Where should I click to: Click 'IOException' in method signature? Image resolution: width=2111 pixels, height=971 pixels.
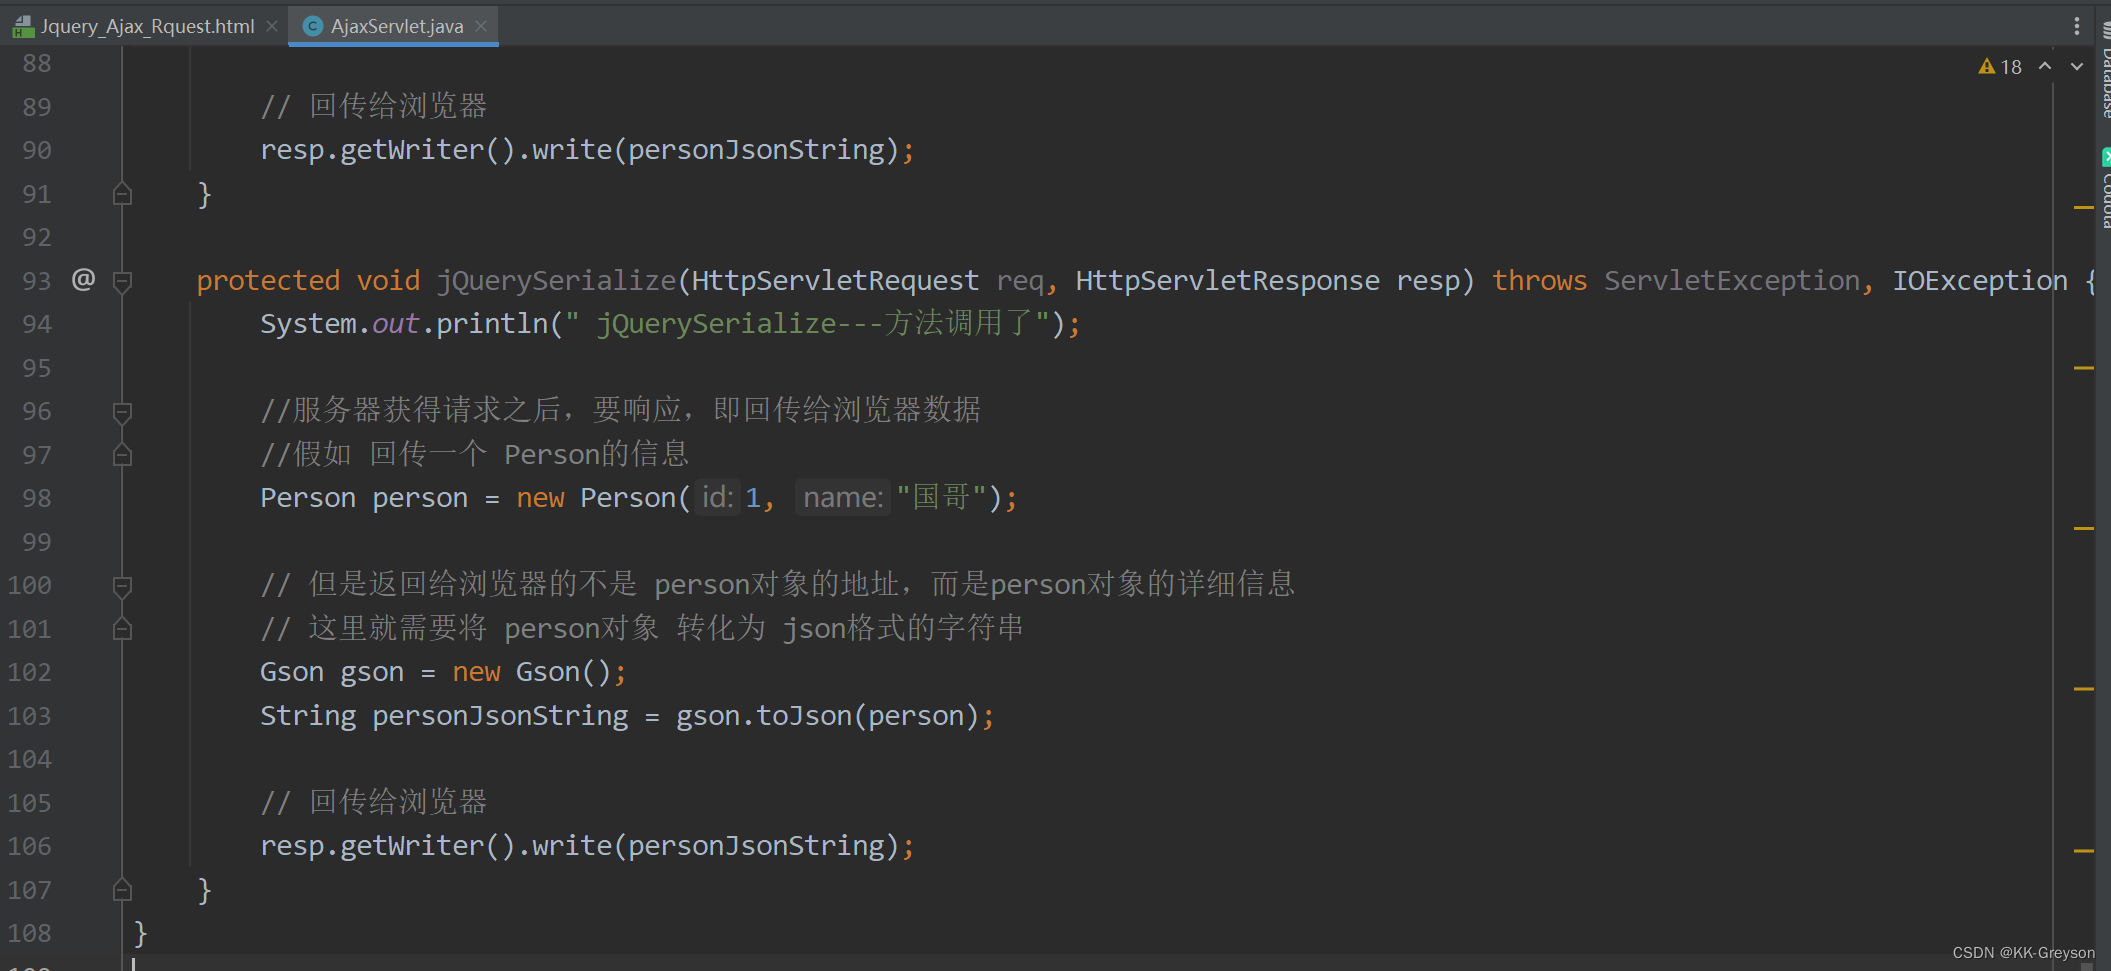coord(1980,281)
